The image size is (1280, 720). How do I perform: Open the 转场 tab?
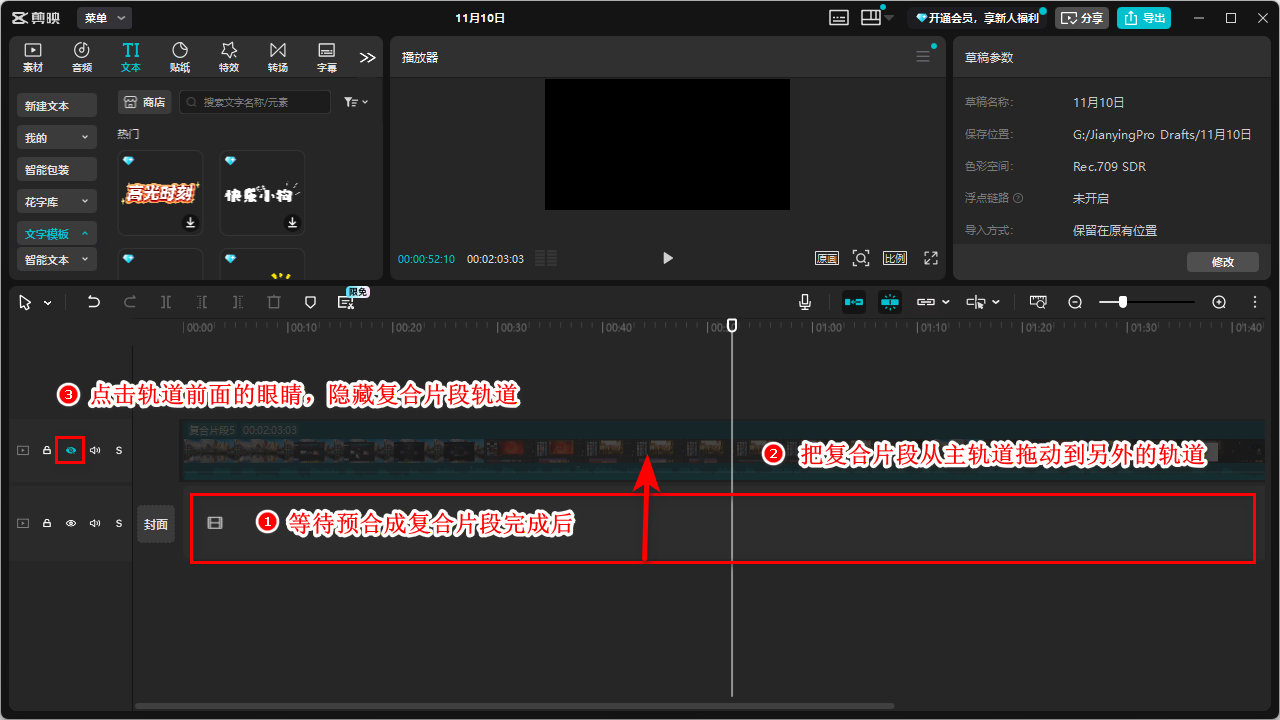click(x=277, y=57)
